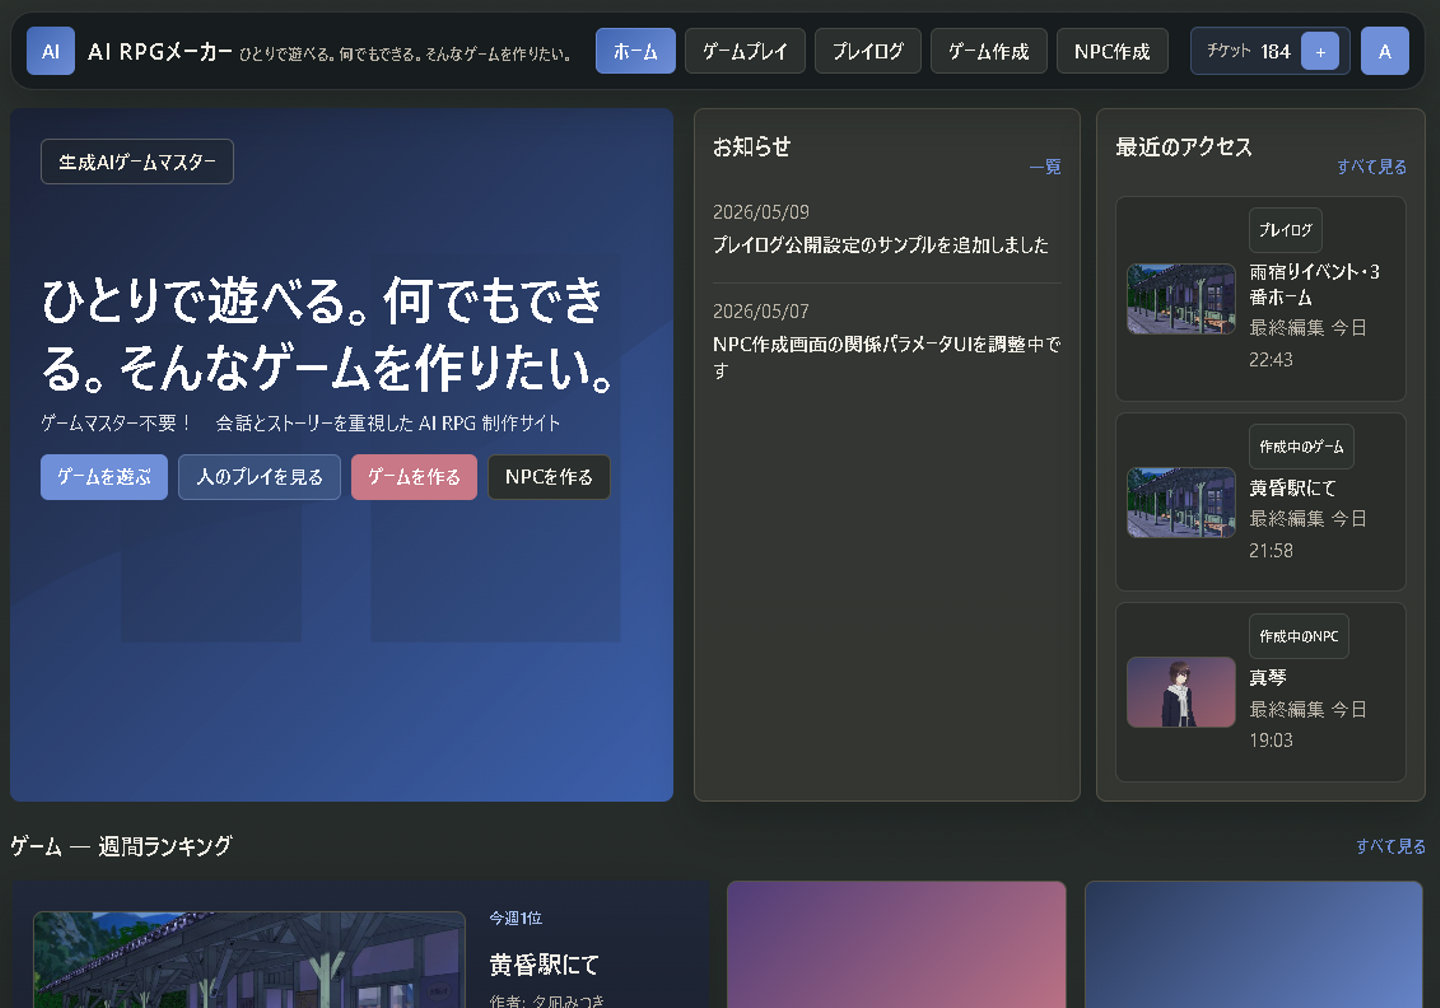This screenshot has height=1008, width=1440.
Task: Click the プレイログ tag on recent card
Action: click(1286, 230)
